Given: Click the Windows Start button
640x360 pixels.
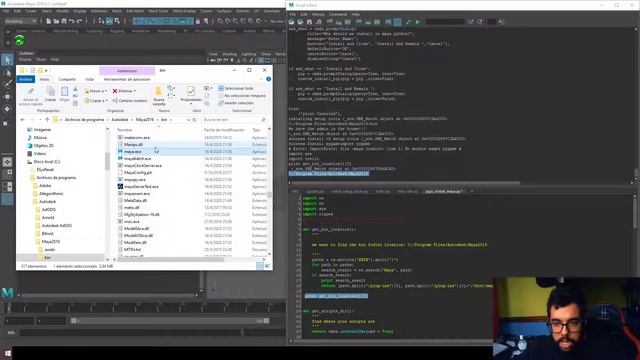Looking at the screenshot, I should (x=8, y=353).
